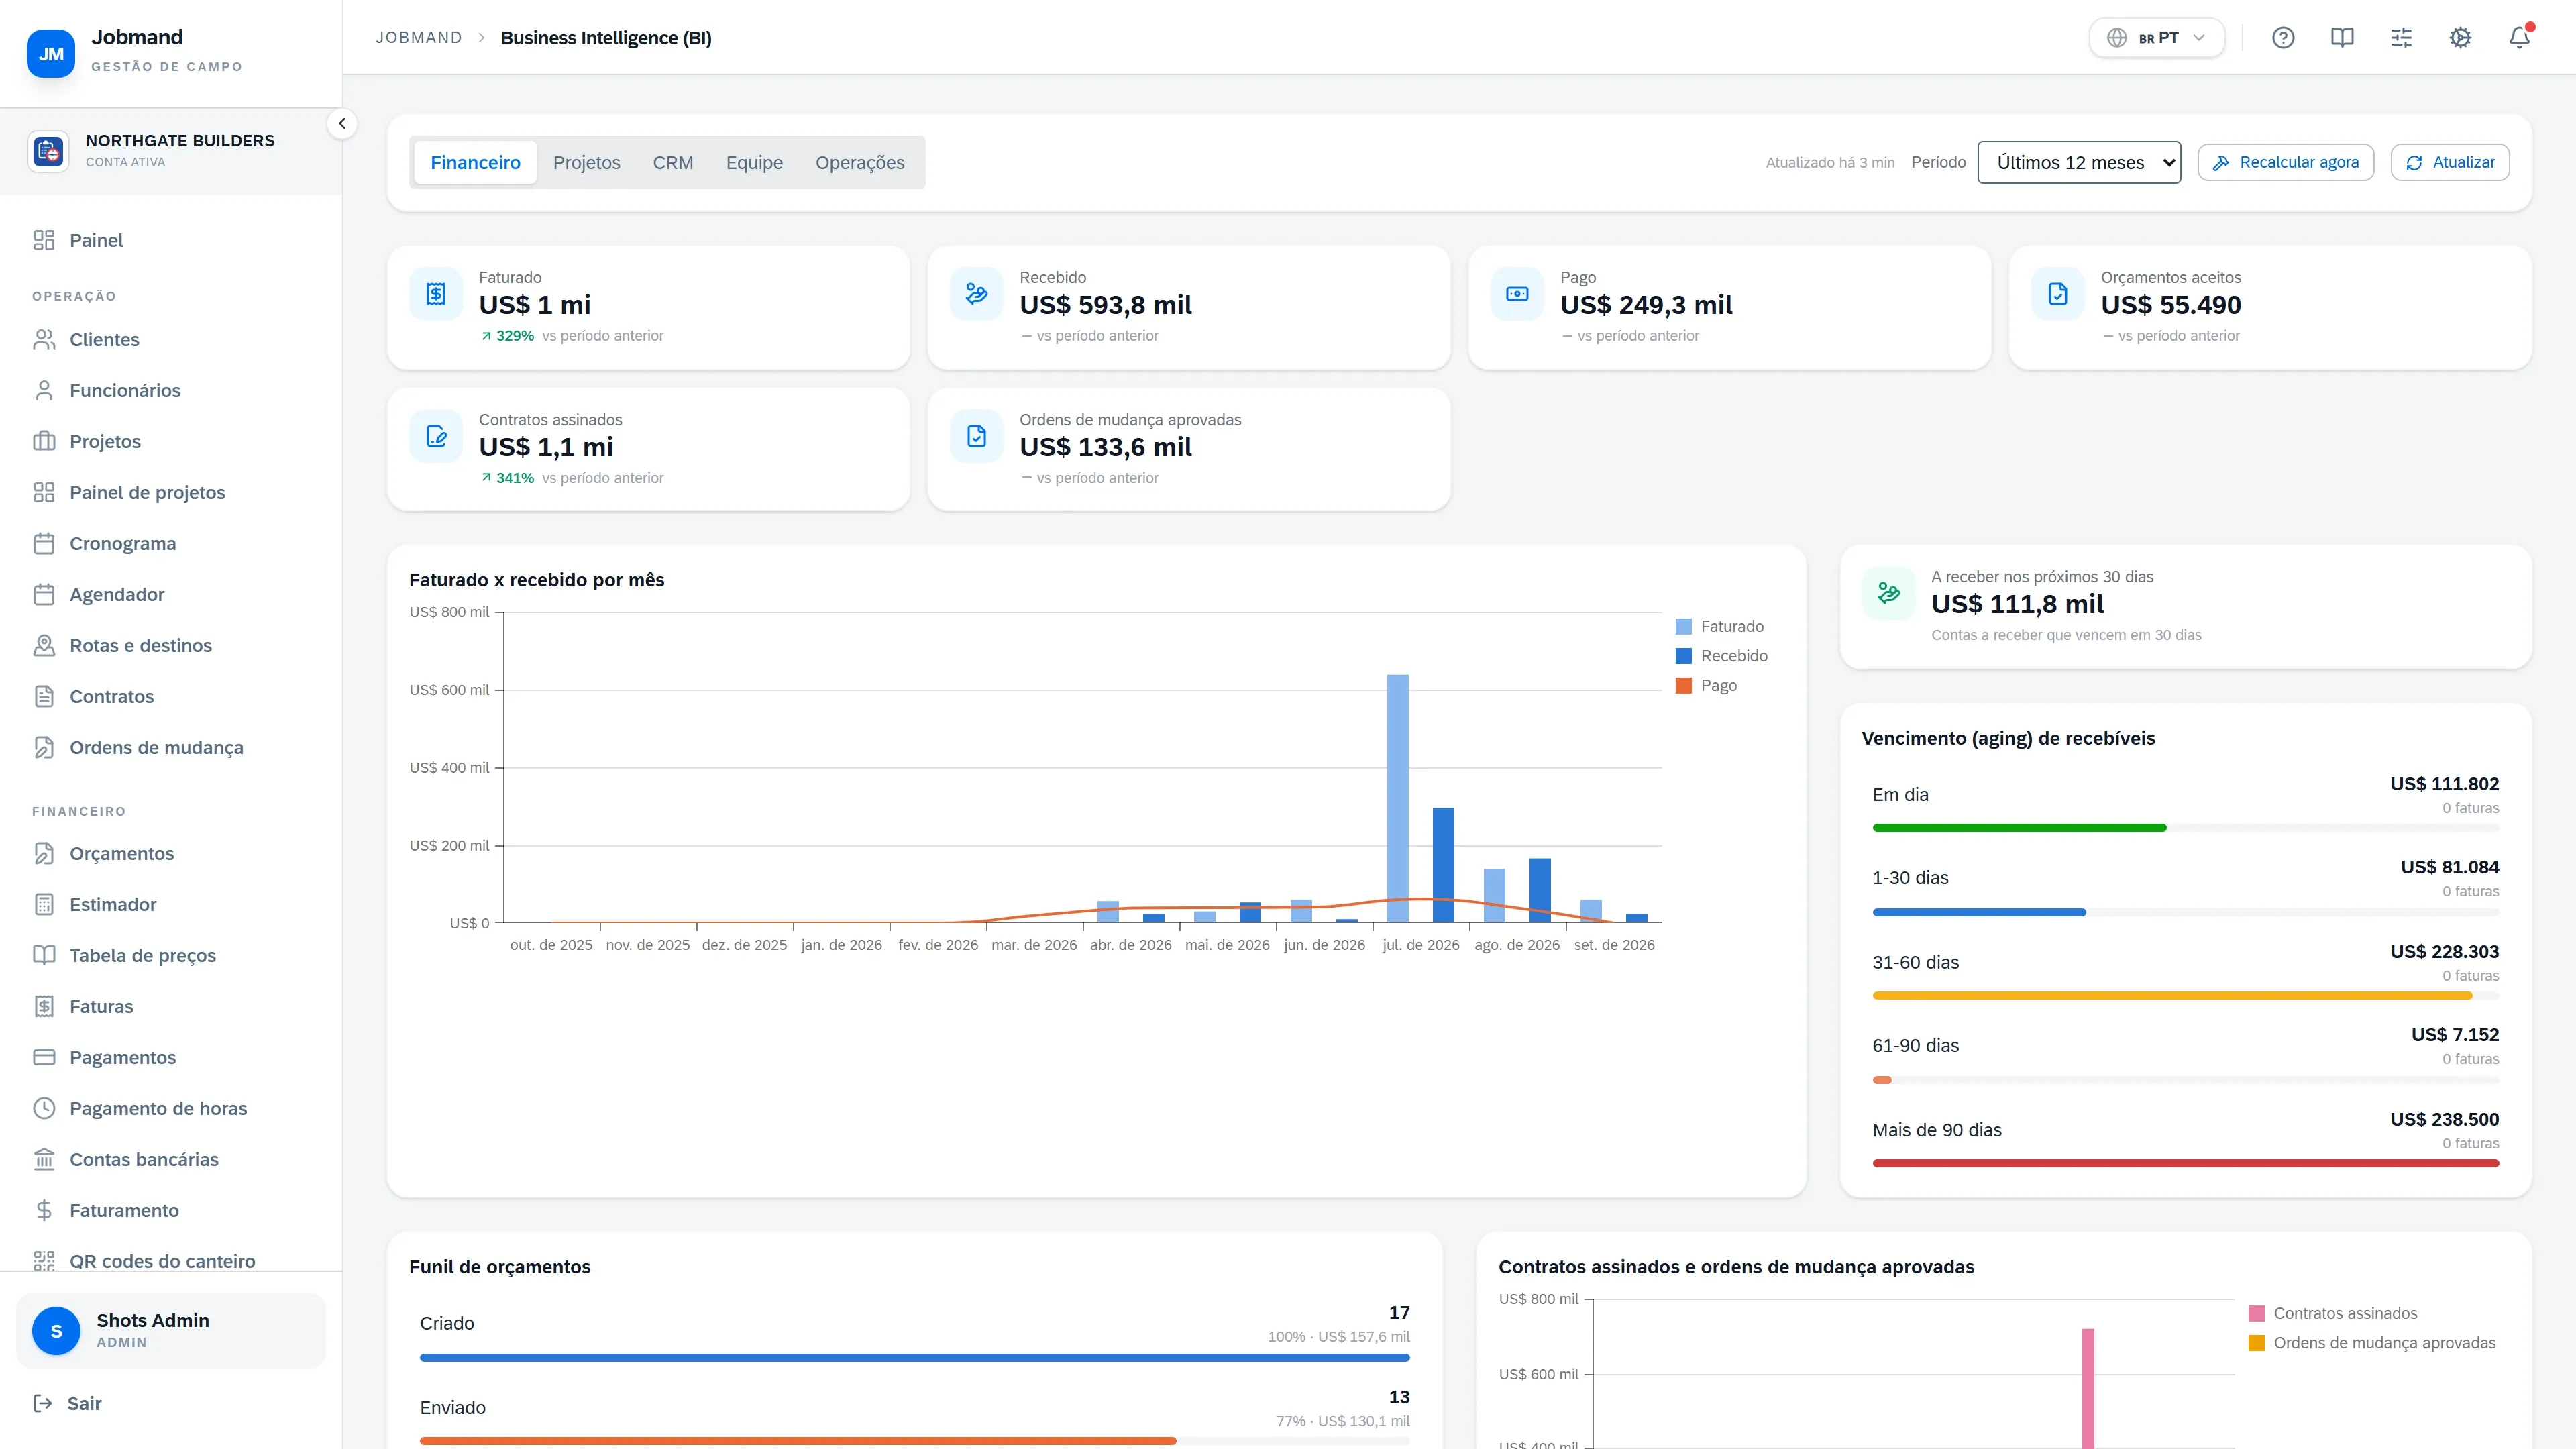Open Pagamento de horas in sidebar
The width and height of the screenshot is (2576, 1449).
171,1109
